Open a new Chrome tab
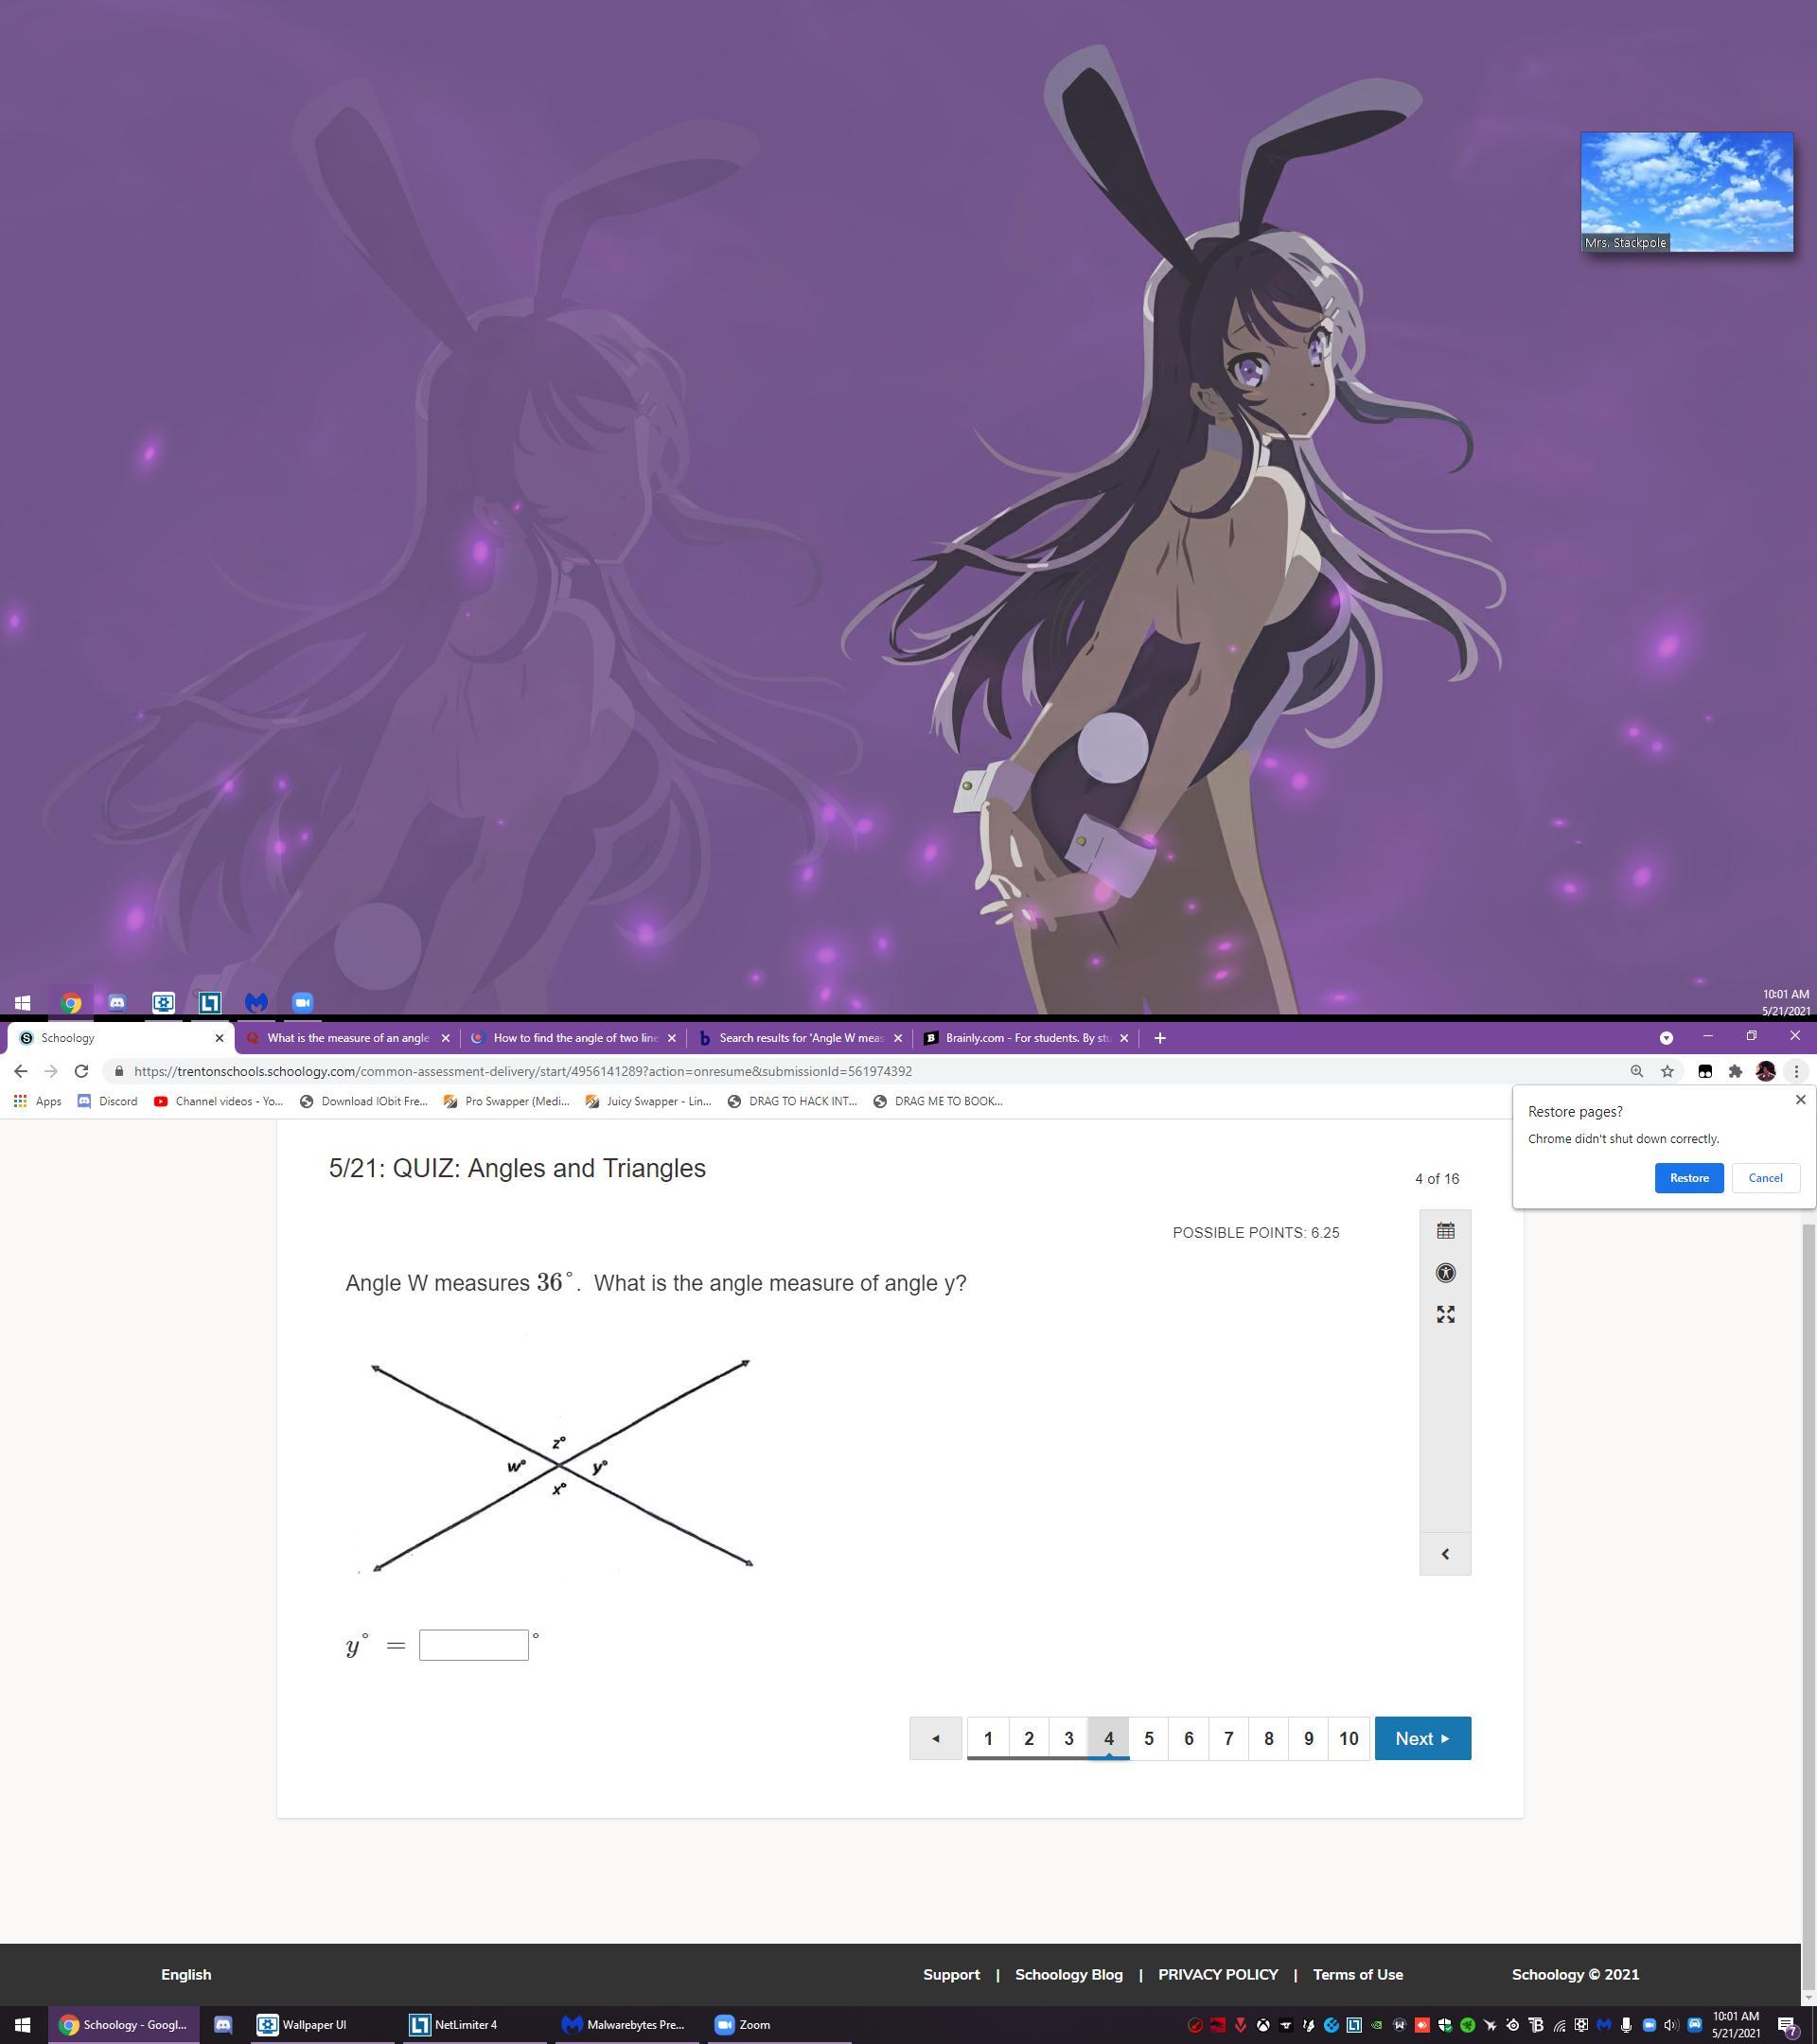This screenshot has height=2044, width=1817. (1159, 1038)
